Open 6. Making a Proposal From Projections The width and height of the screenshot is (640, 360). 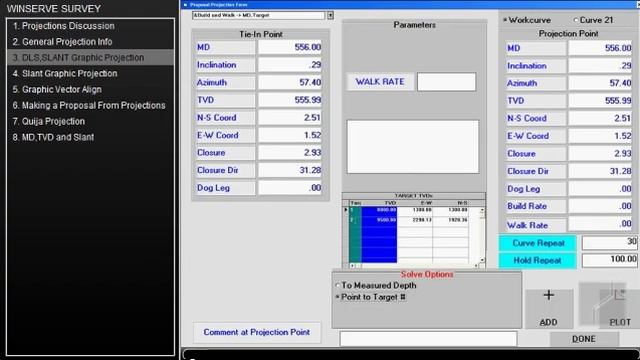pyautogui.click(x=89, y=105)
